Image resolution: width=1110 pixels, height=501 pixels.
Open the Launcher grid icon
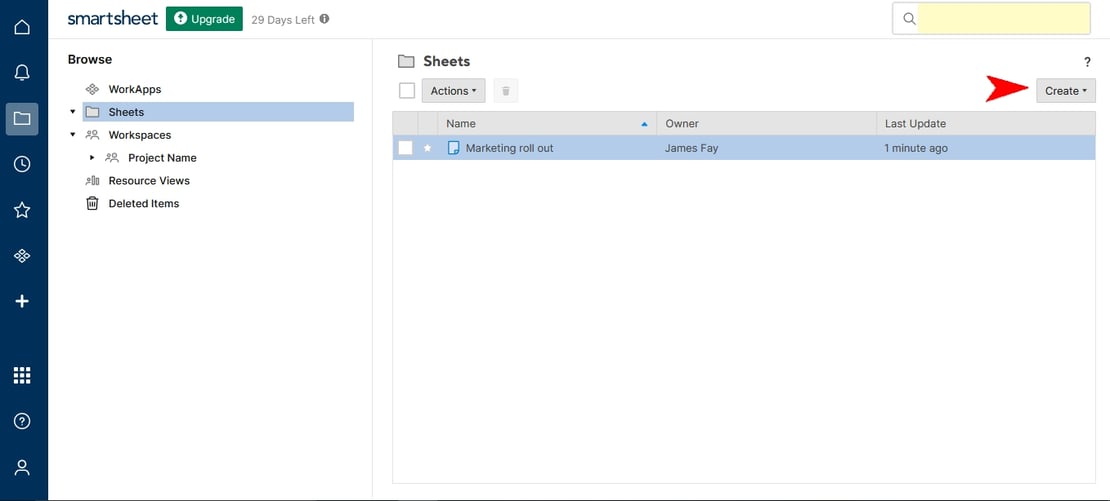point(22,375)
